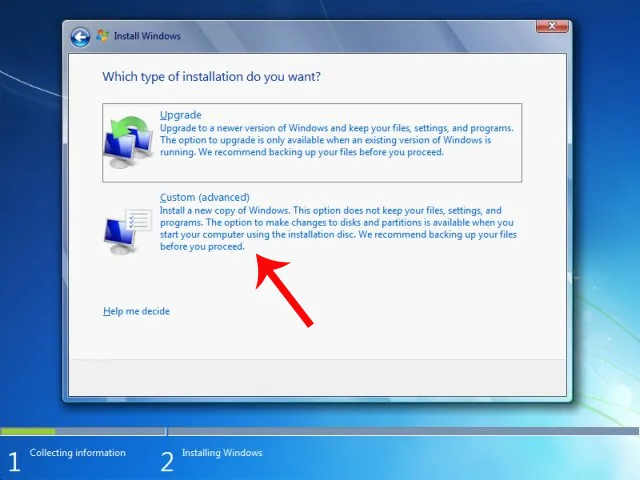Click the Collecting information step label
This screenshot has width=640, height=480.
78,453
